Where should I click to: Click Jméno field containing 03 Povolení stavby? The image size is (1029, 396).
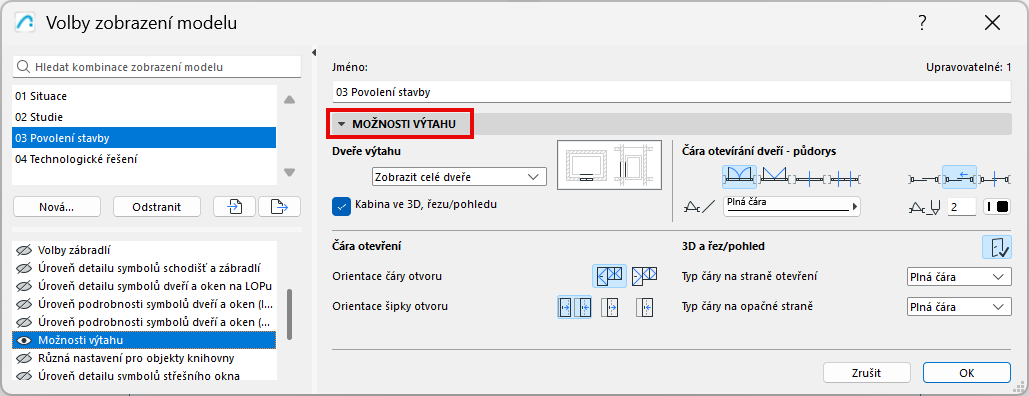click(x=672, y=92)
